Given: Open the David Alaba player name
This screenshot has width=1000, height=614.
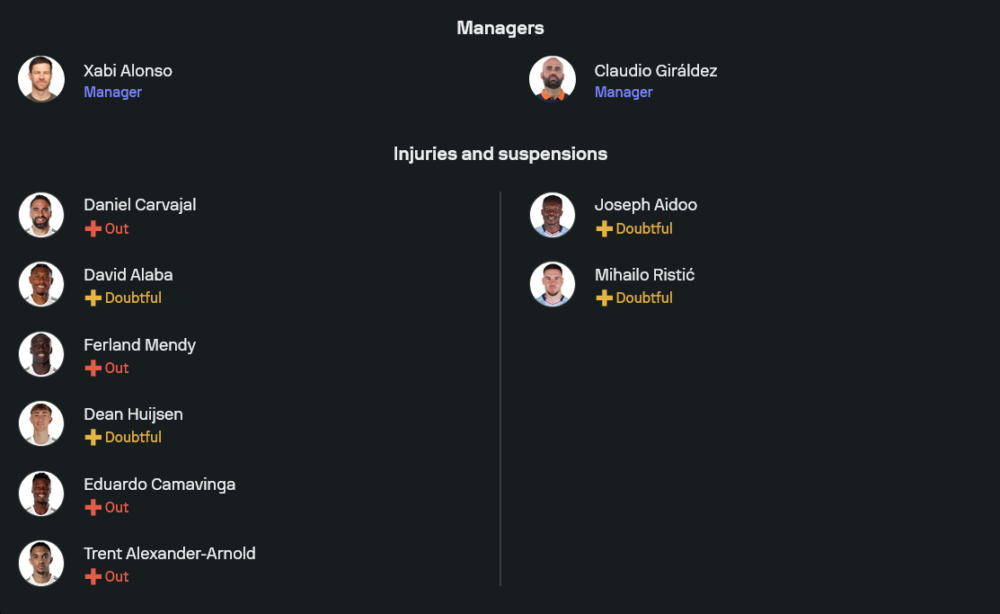Looking at the screenshot, I should (128, 274).
